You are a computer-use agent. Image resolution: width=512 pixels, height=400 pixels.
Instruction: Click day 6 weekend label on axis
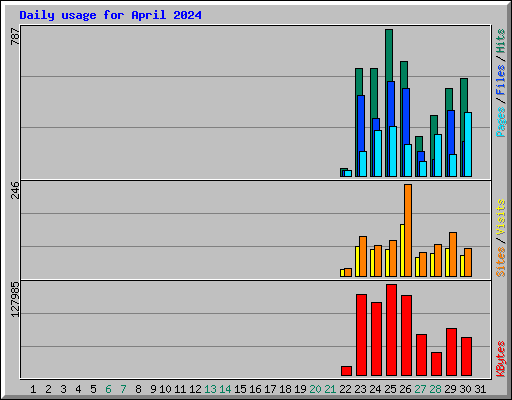click(108, 389)
